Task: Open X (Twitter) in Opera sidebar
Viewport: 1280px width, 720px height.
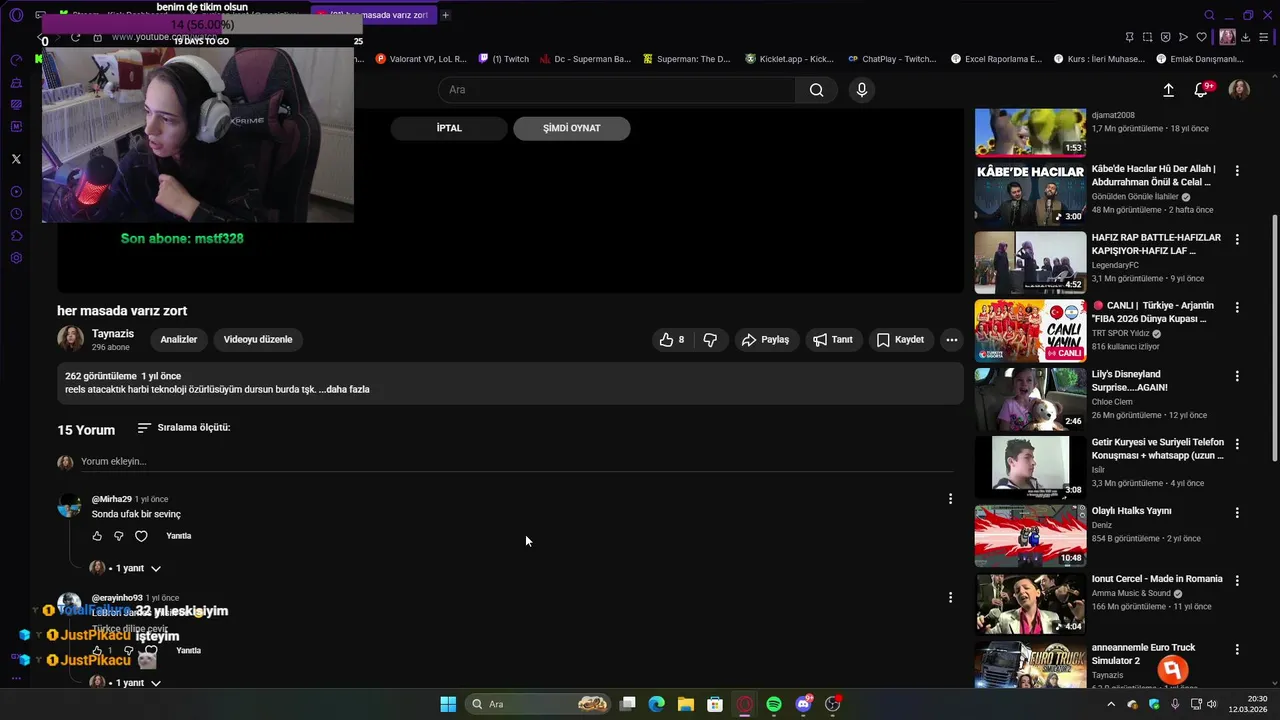Action: pos(16,159)
